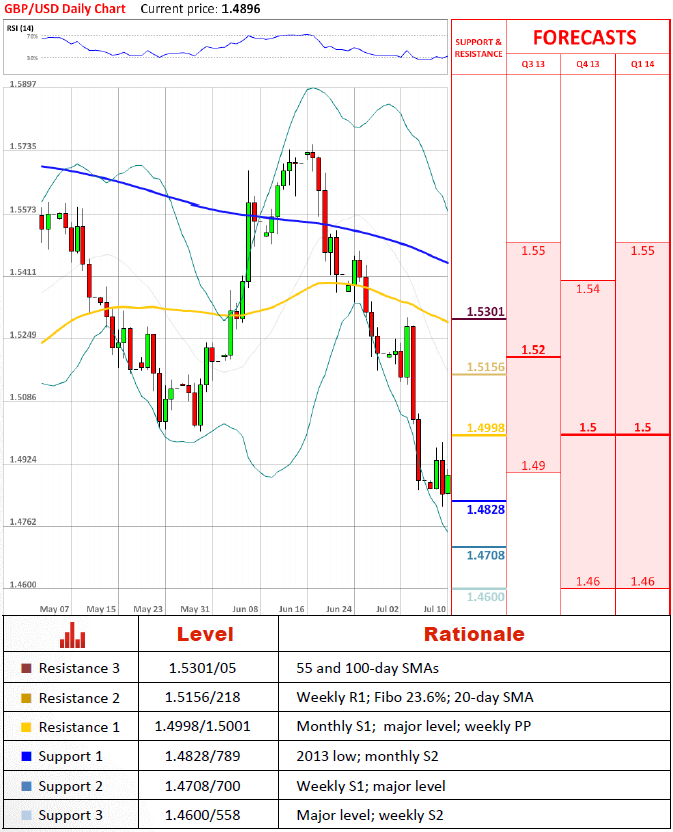Click the Resistance 3 row label

[x=79, y=668]
